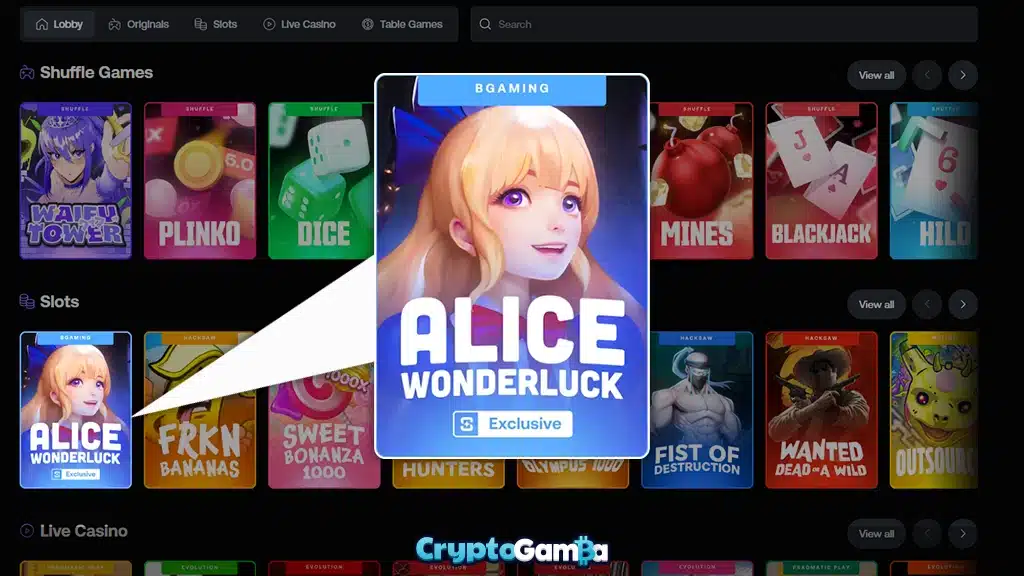This screenshot has height=576, width=1024.
Task: Click the Lobby home icon
Action: pos(42,24)
